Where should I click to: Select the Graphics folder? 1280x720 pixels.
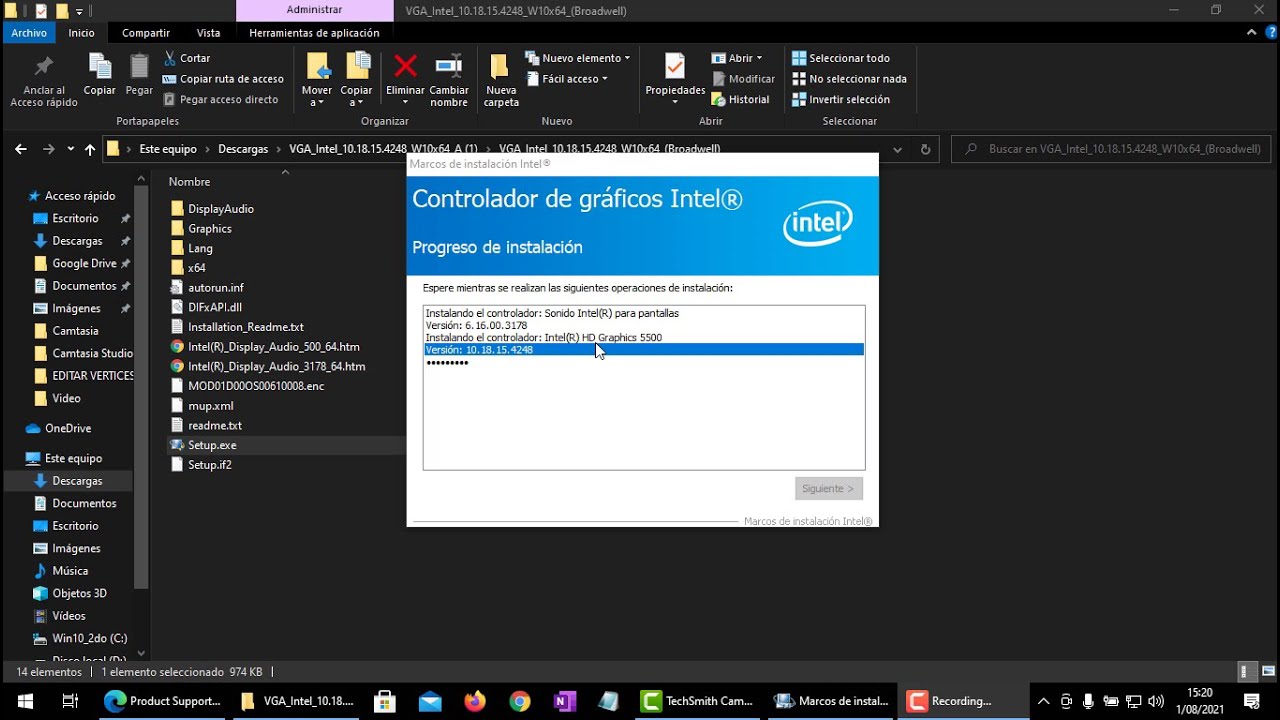pos(209,229)
